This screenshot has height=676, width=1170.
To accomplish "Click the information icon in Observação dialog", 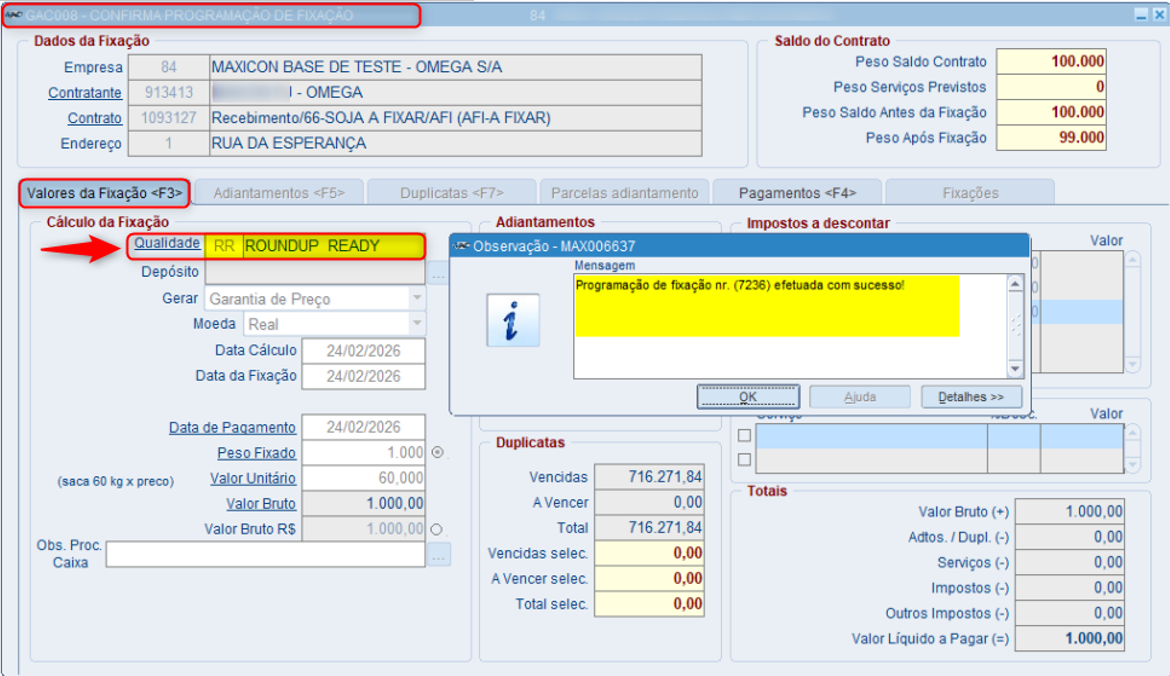I will (x=513, y=320).
